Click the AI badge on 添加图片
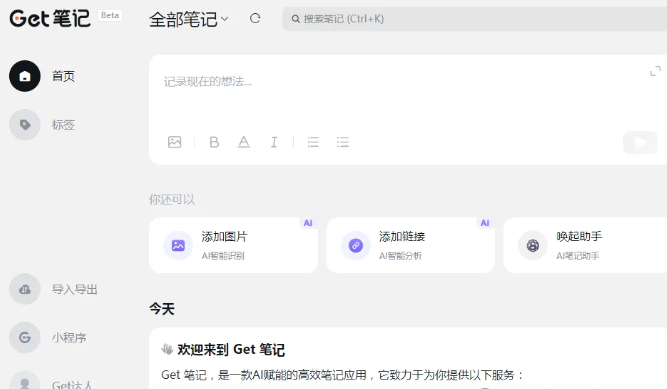The height and width of the screenshot is (389, 667). coord(308,223)
